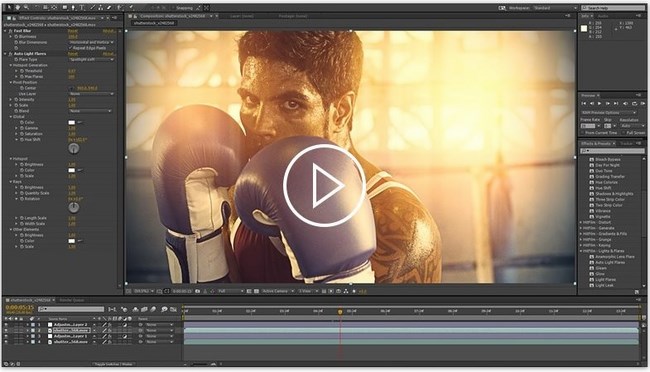Select the Effects & Presets tab
The image size is (650, 372).
pos(596,143)
